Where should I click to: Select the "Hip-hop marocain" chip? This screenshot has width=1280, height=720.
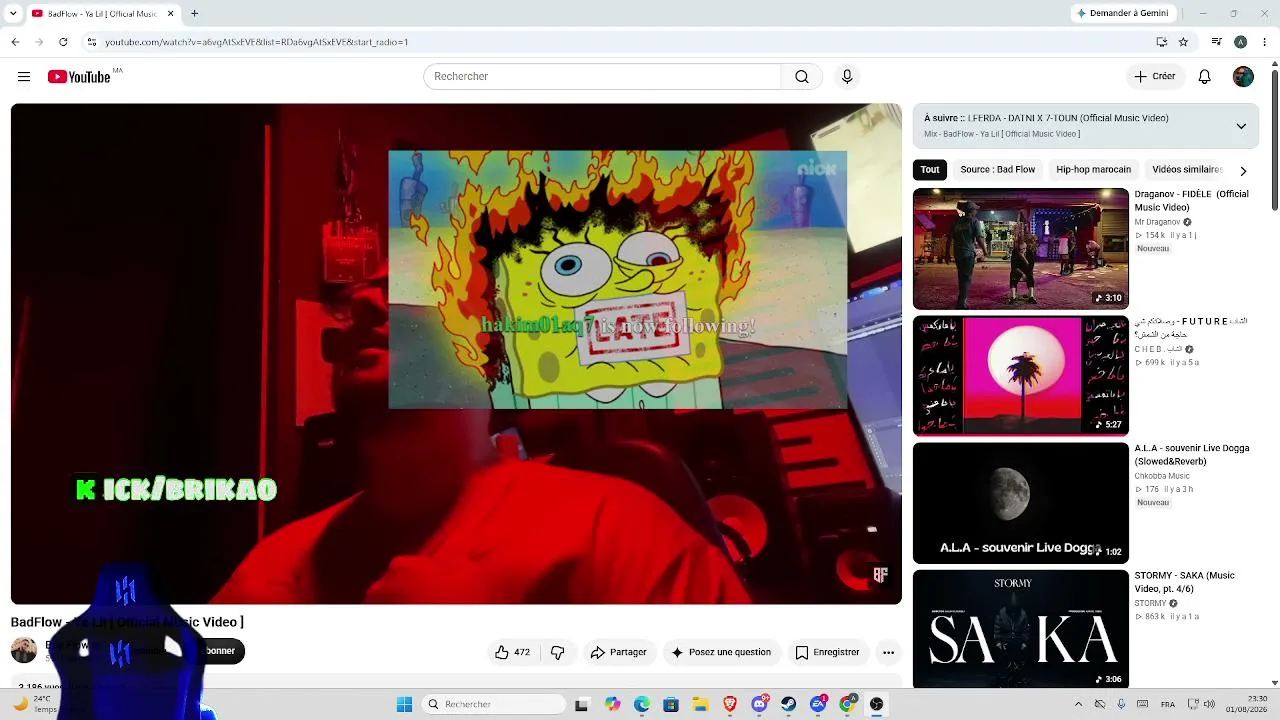1094,170
